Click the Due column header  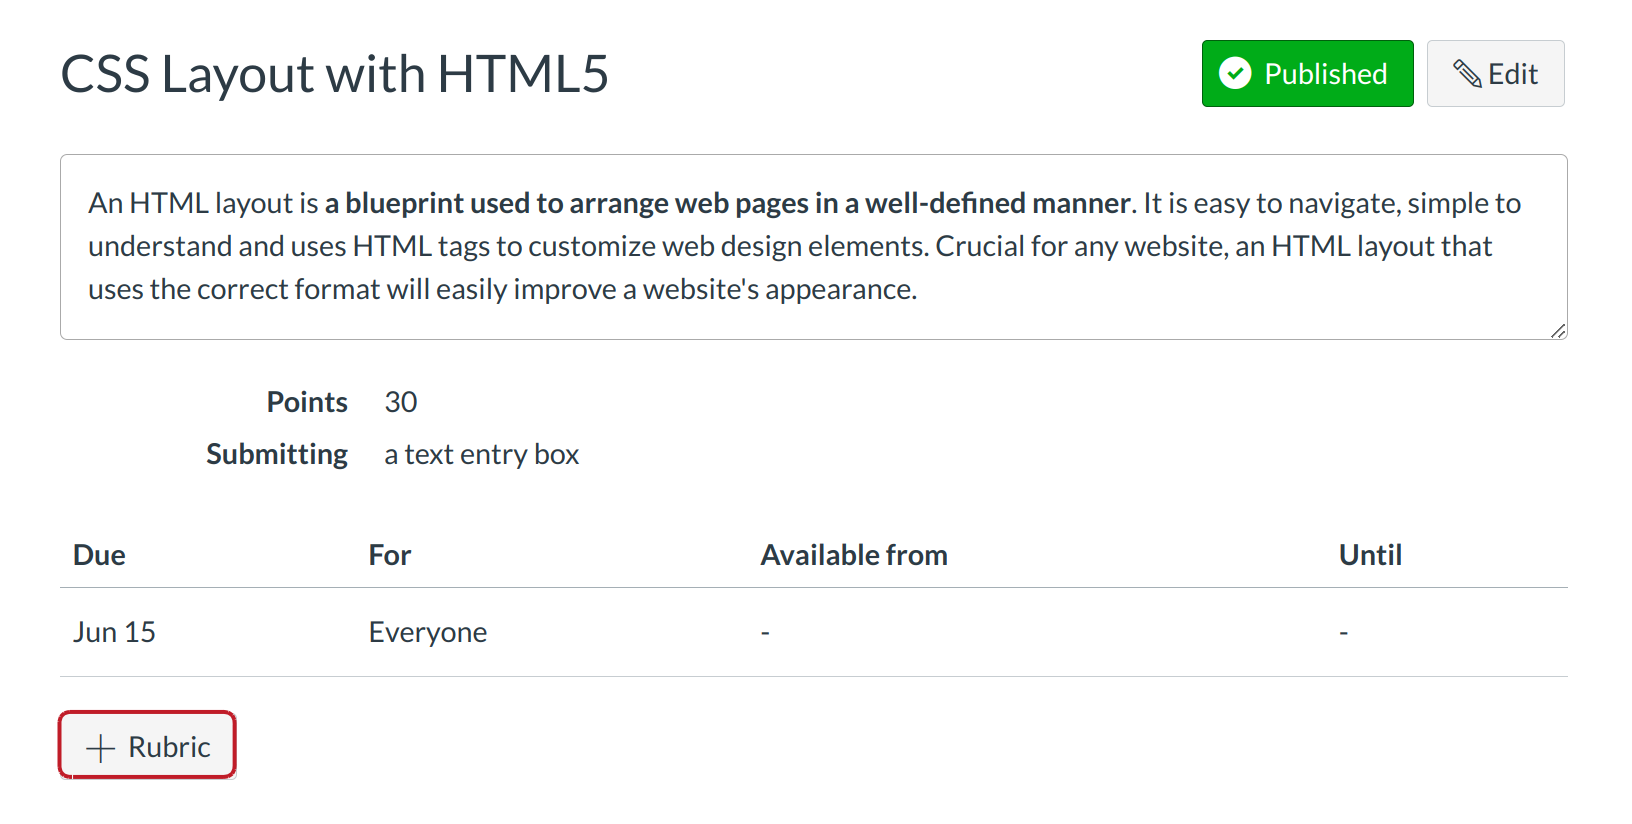(x=99, y=555)
